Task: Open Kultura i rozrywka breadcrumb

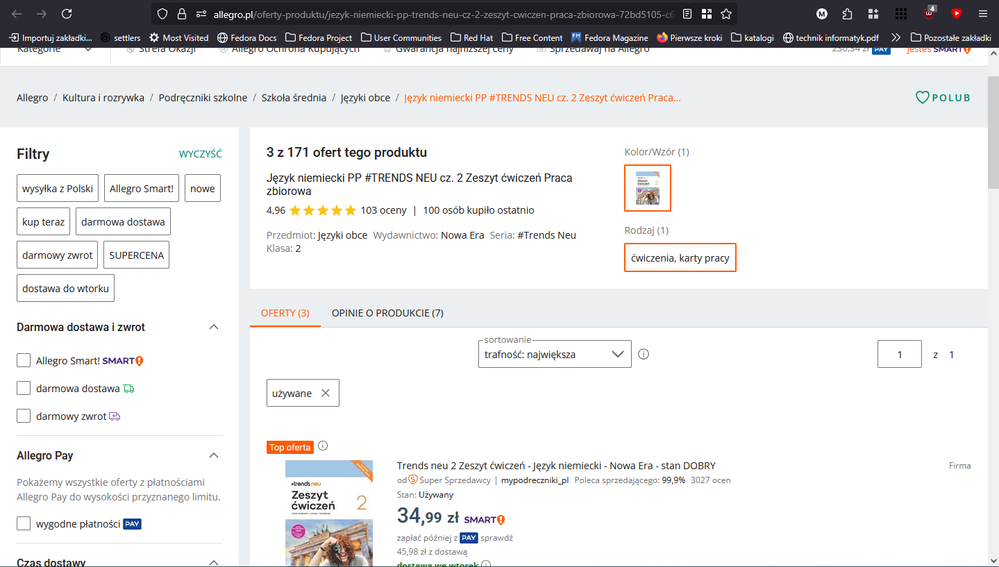Action: coord(103,97)
